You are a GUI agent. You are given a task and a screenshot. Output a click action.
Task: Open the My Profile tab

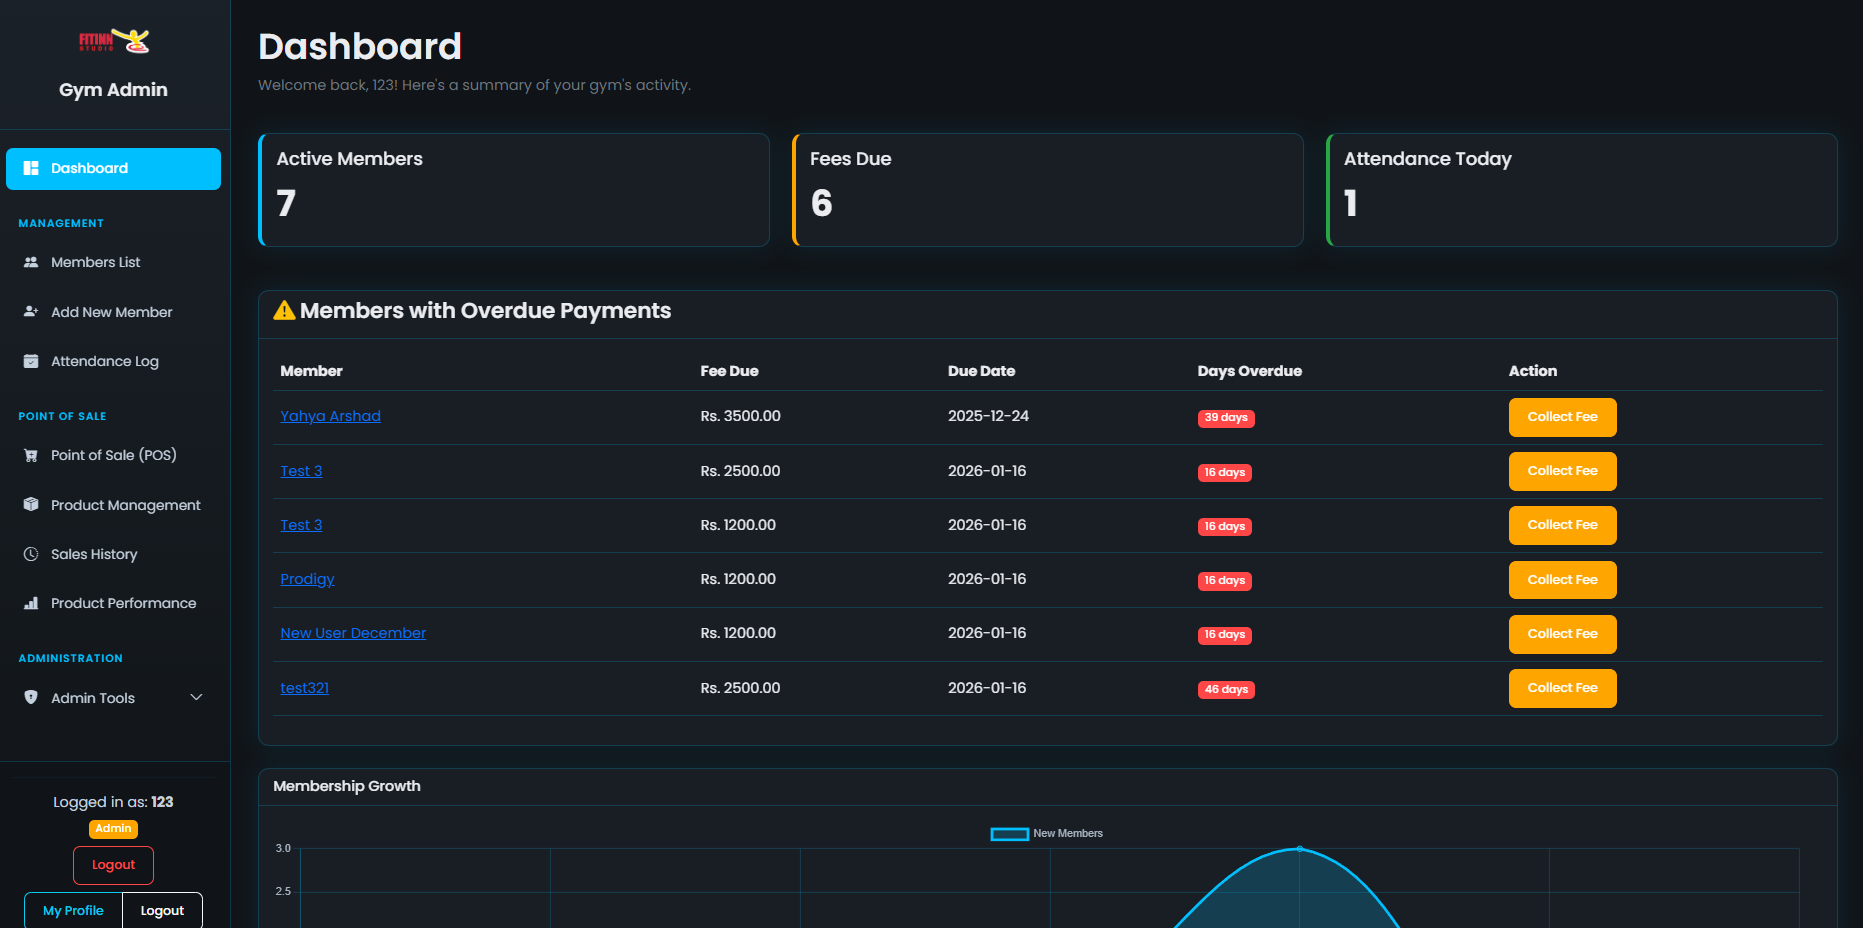tap(71, 910)
